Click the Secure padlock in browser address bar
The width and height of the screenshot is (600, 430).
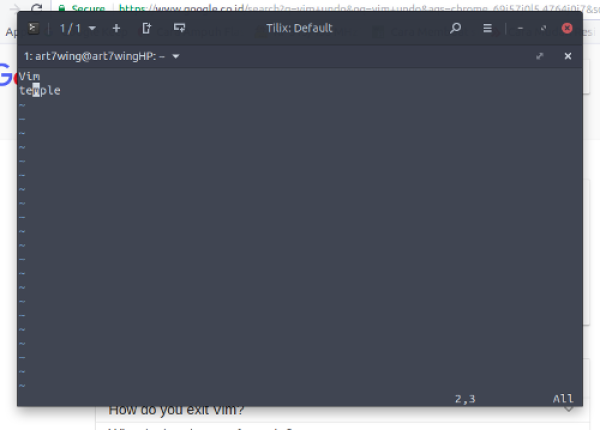pyautogui.click(x=61, y=8)
